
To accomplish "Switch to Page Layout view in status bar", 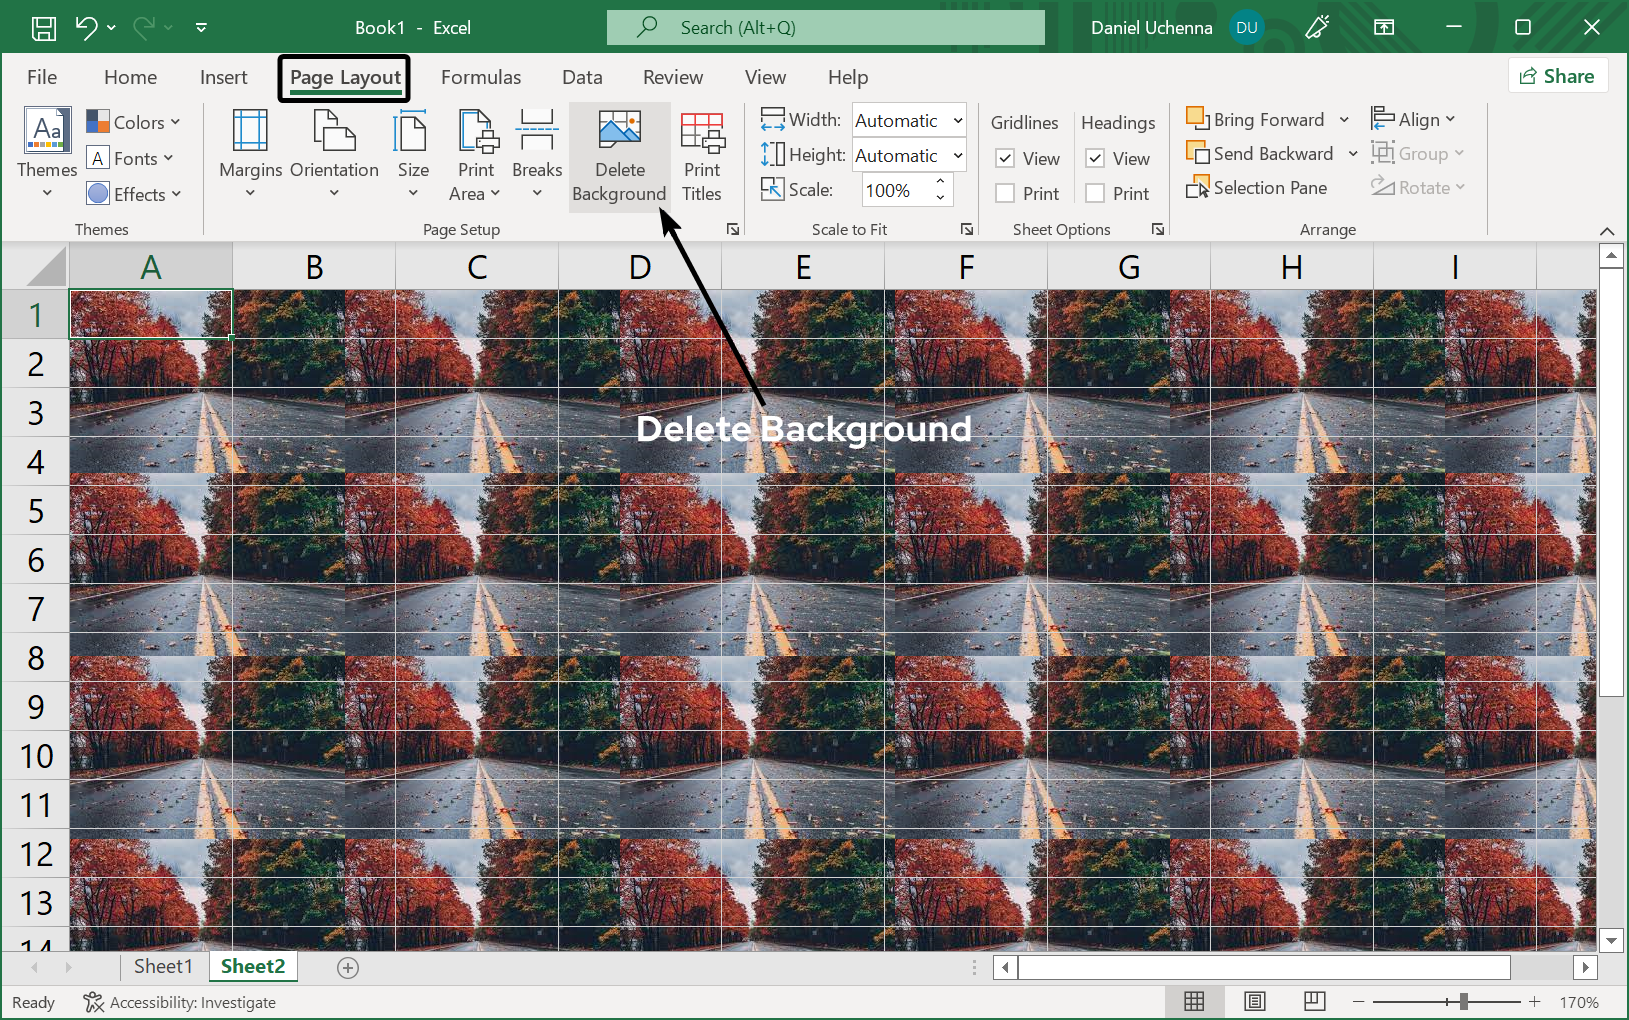I will click(1254, 1001).
